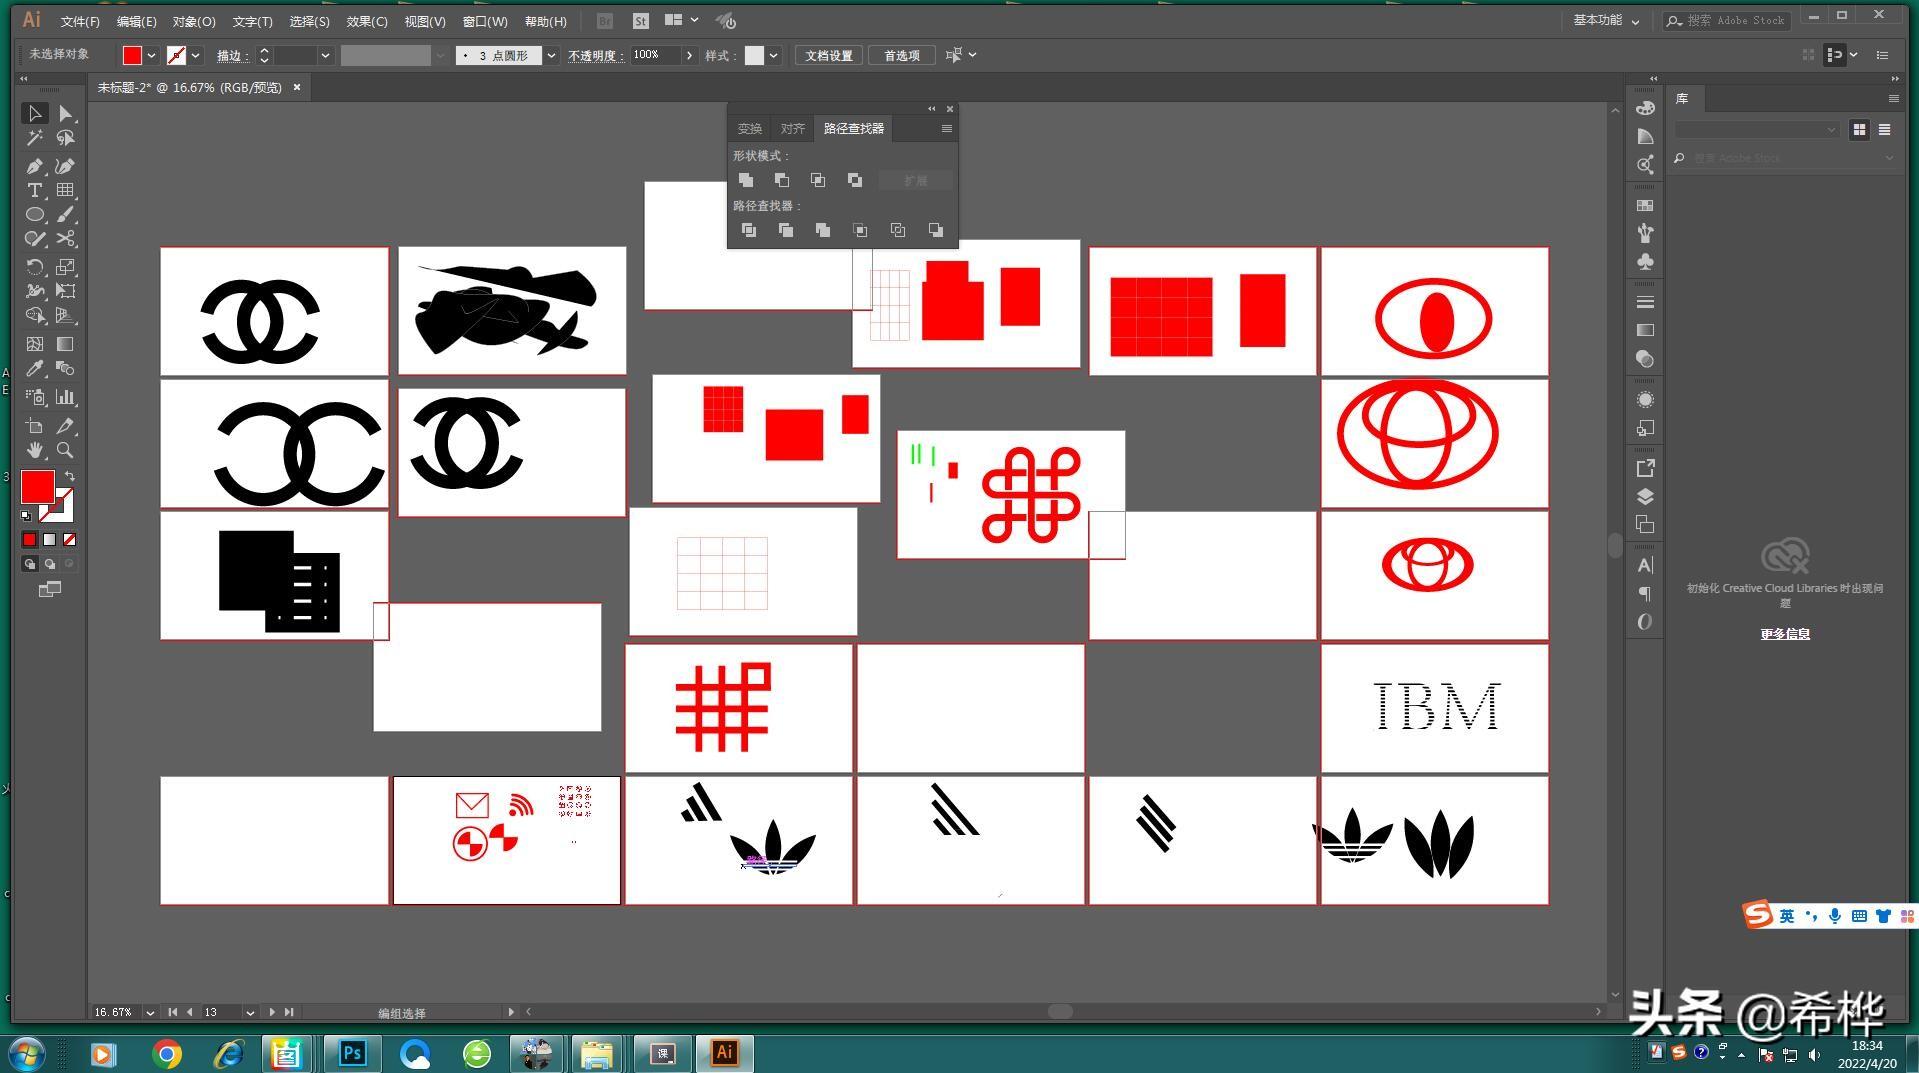
Task: Open fill color dropdown in control bar
Action: 151,56
